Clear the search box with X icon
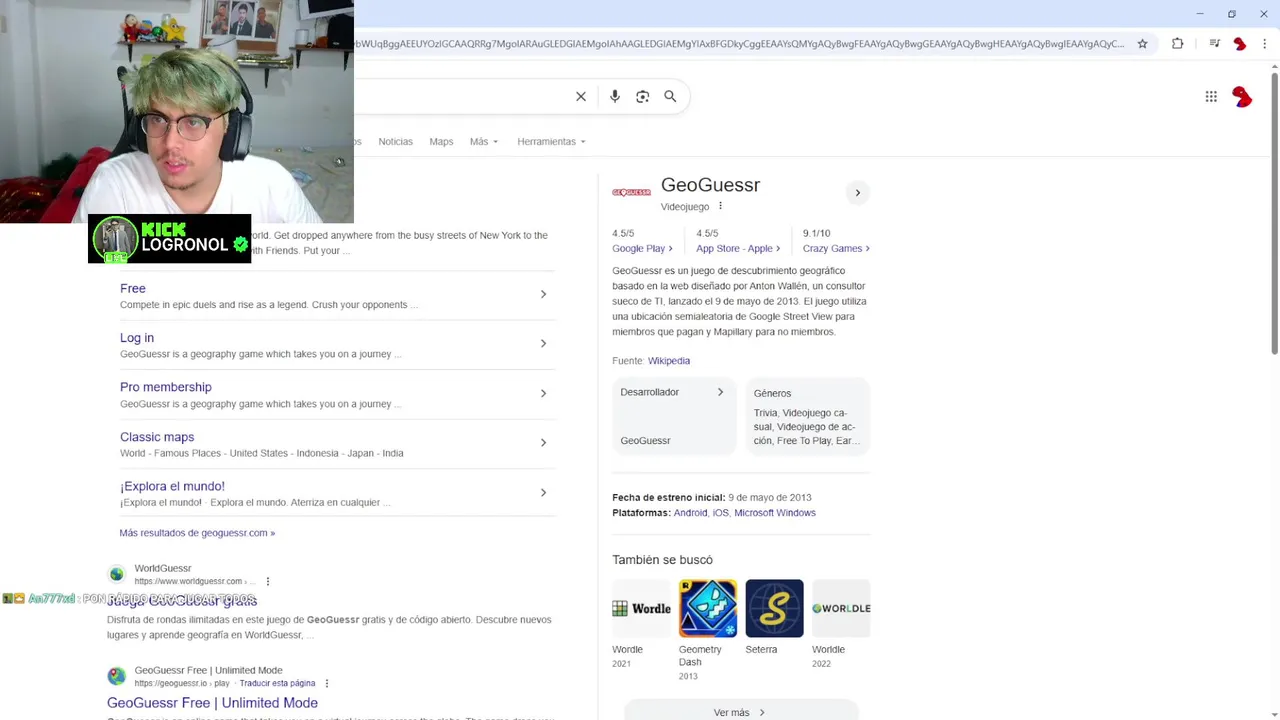This screenshot has height=720, width=1280. tap(581, 96)
